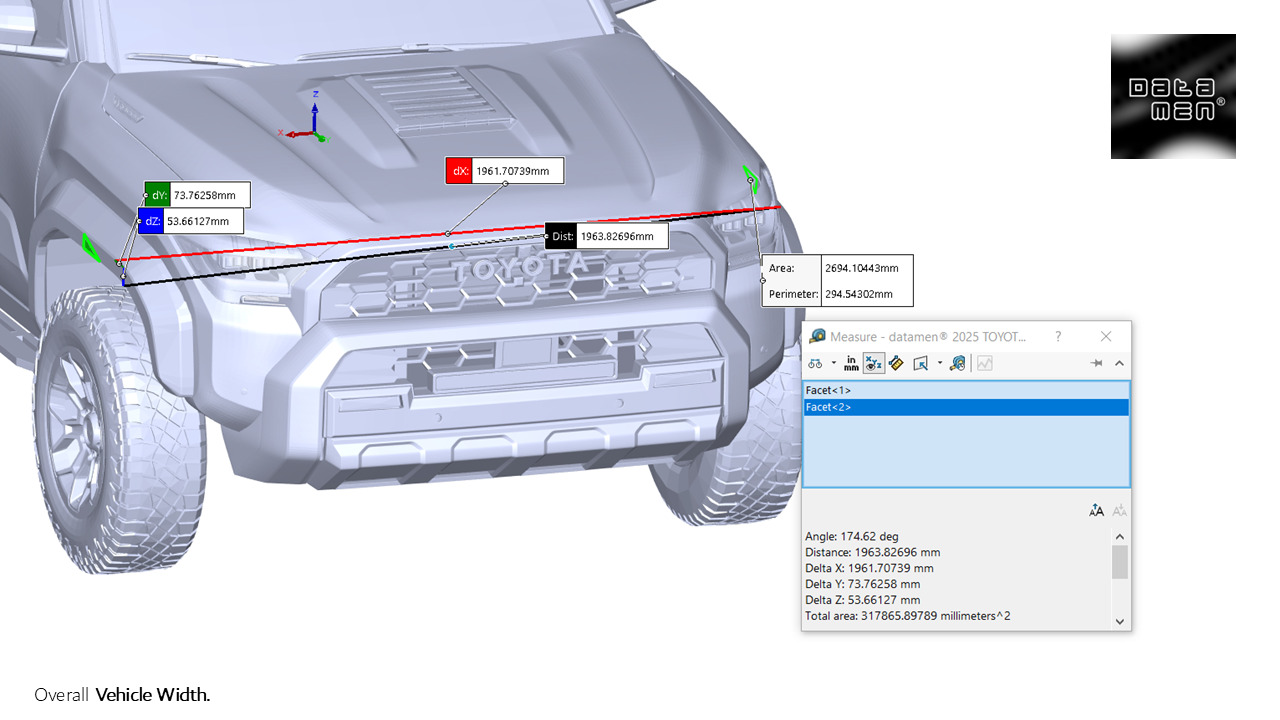
Task: Click results scrollbar down arrow
Action: point(1120,621)
